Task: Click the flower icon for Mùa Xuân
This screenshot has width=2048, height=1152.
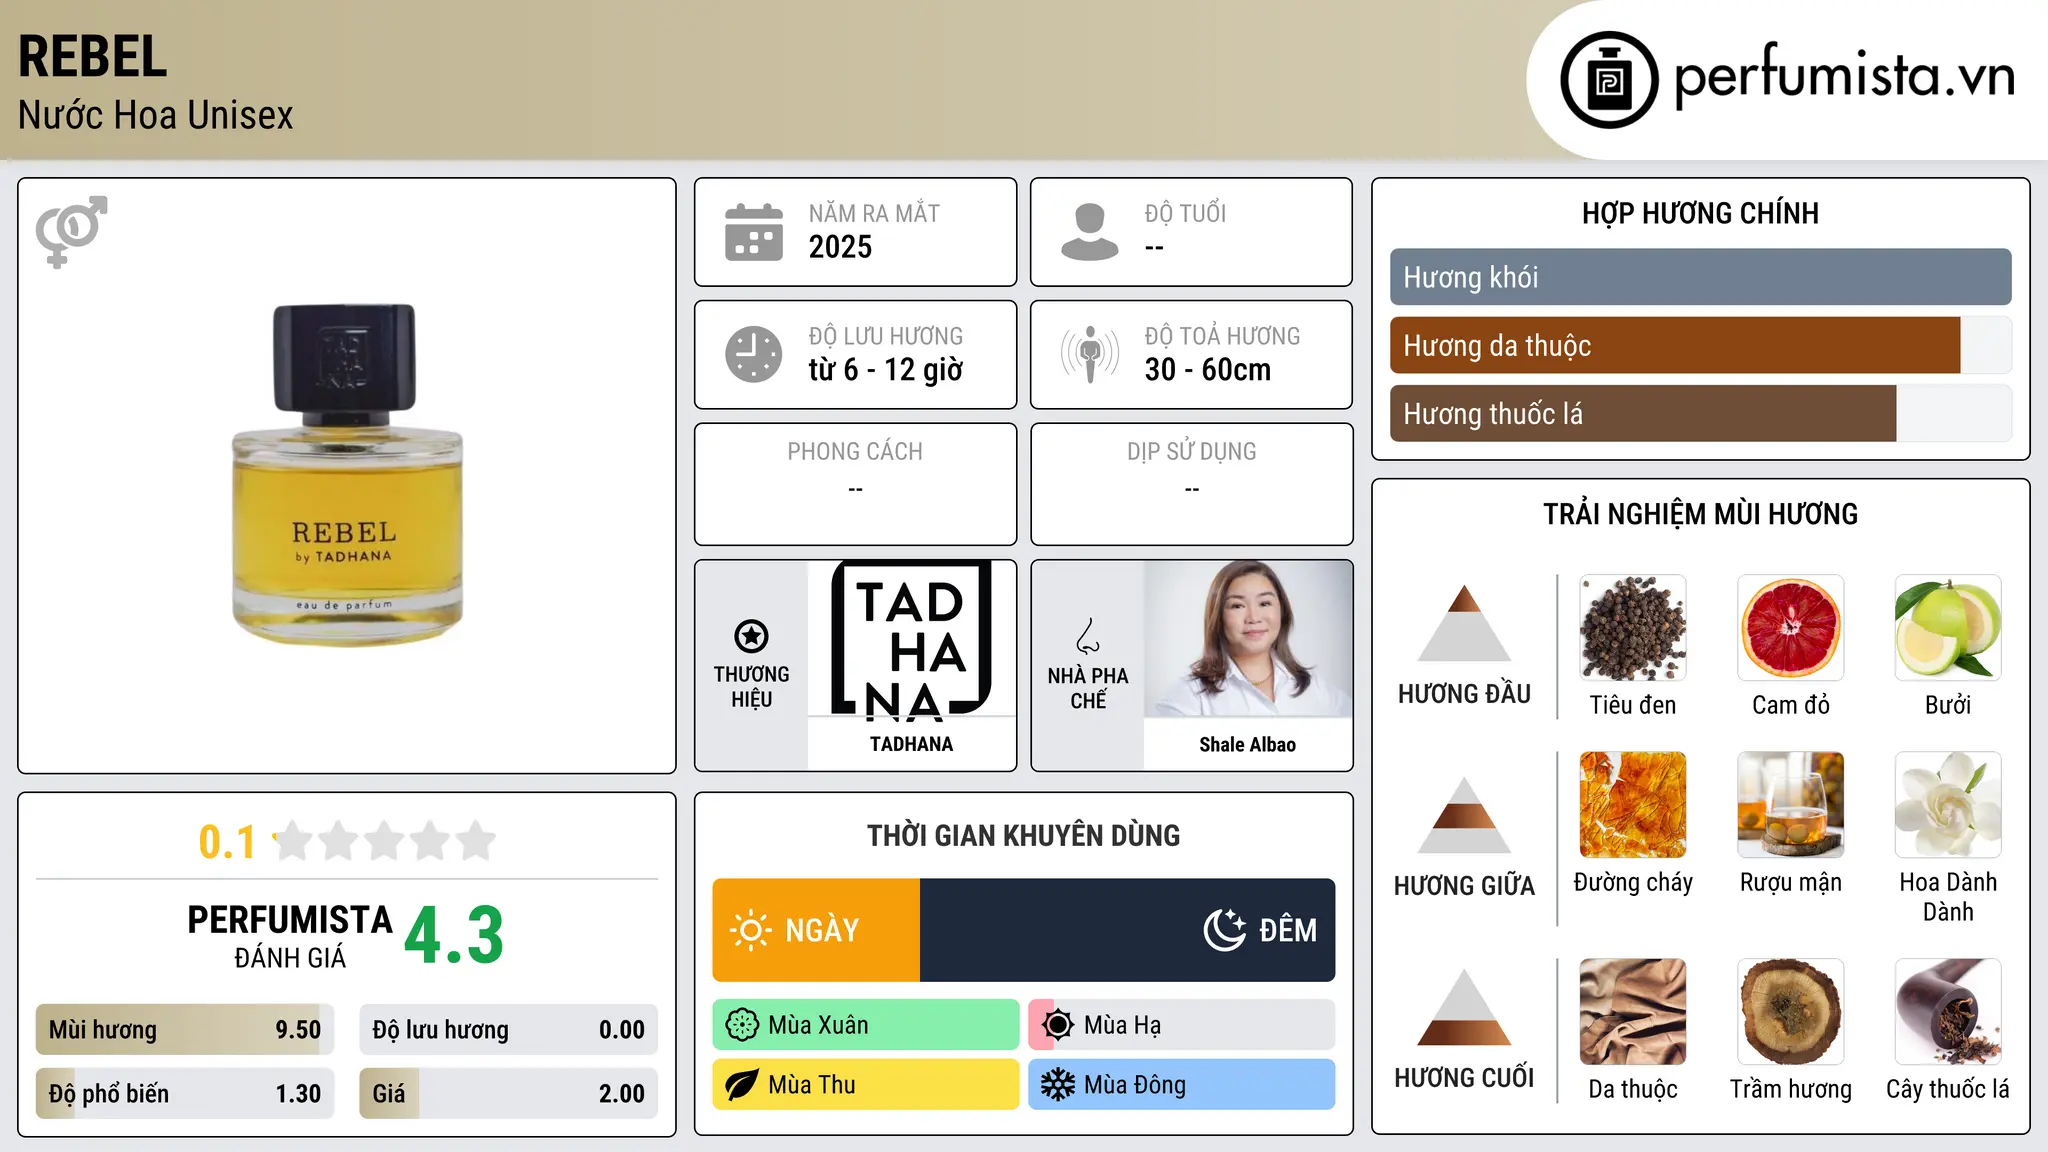Action: (742, 1025)
